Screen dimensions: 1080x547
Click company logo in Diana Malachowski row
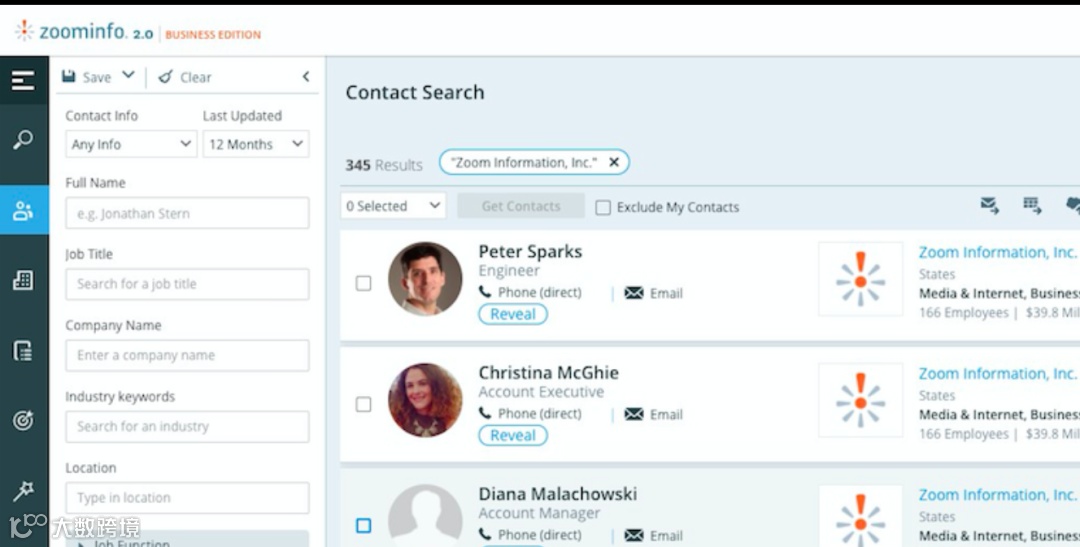point(860,516)
